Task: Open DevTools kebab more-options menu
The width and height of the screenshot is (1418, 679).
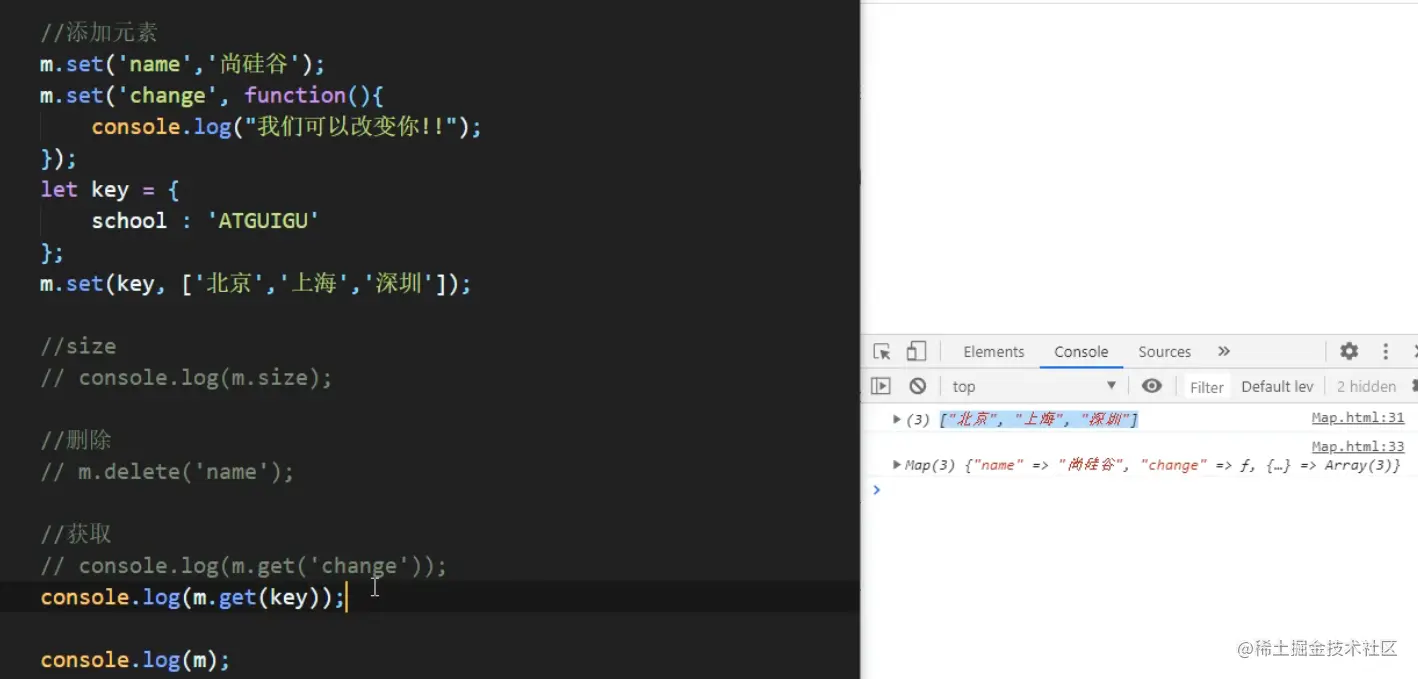Action: (1386, 351)
